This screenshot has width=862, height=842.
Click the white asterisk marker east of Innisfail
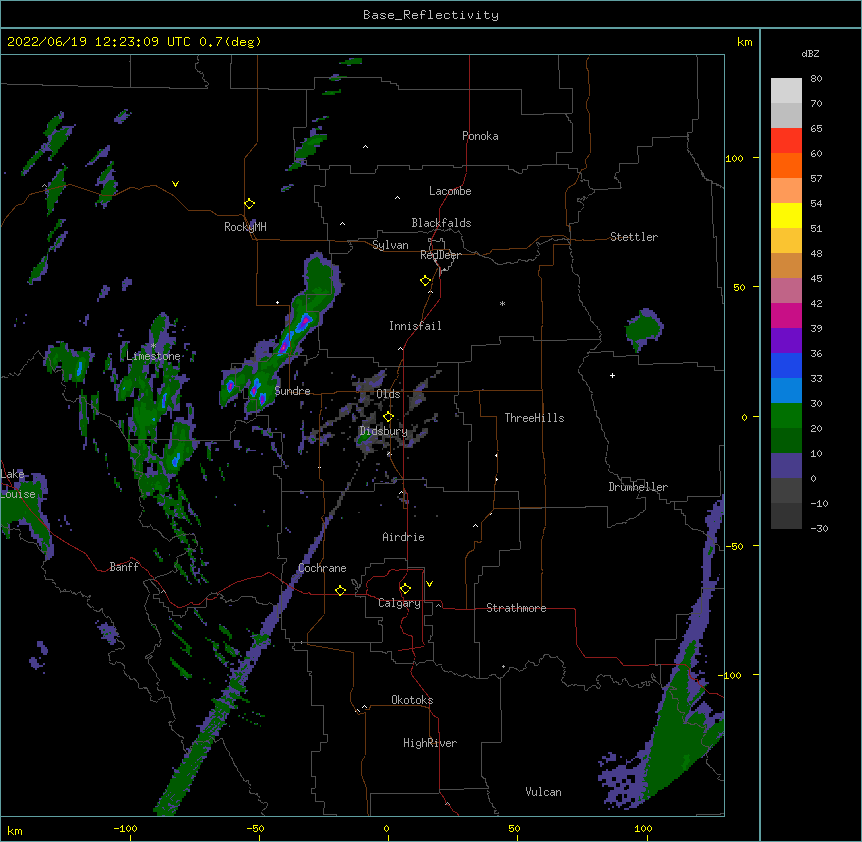tap(502, 303)
